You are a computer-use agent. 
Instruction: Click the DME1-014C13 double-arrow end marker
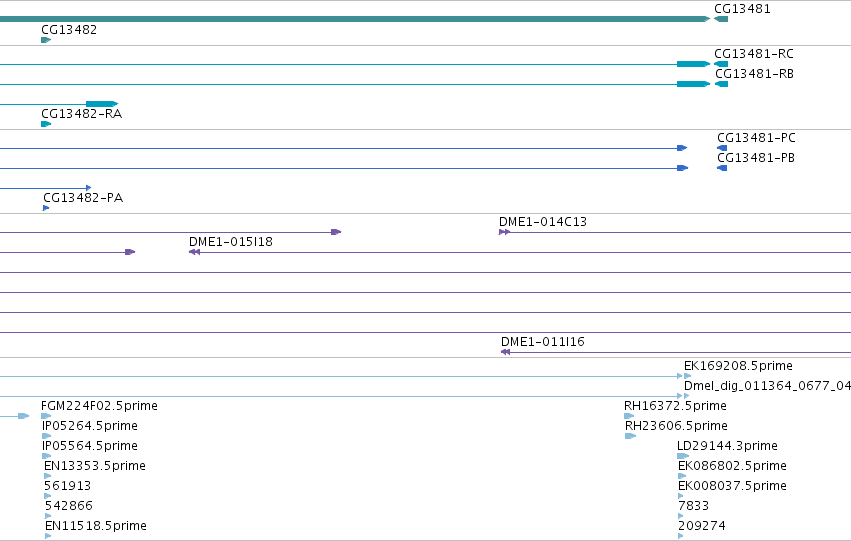coord(504,232)
